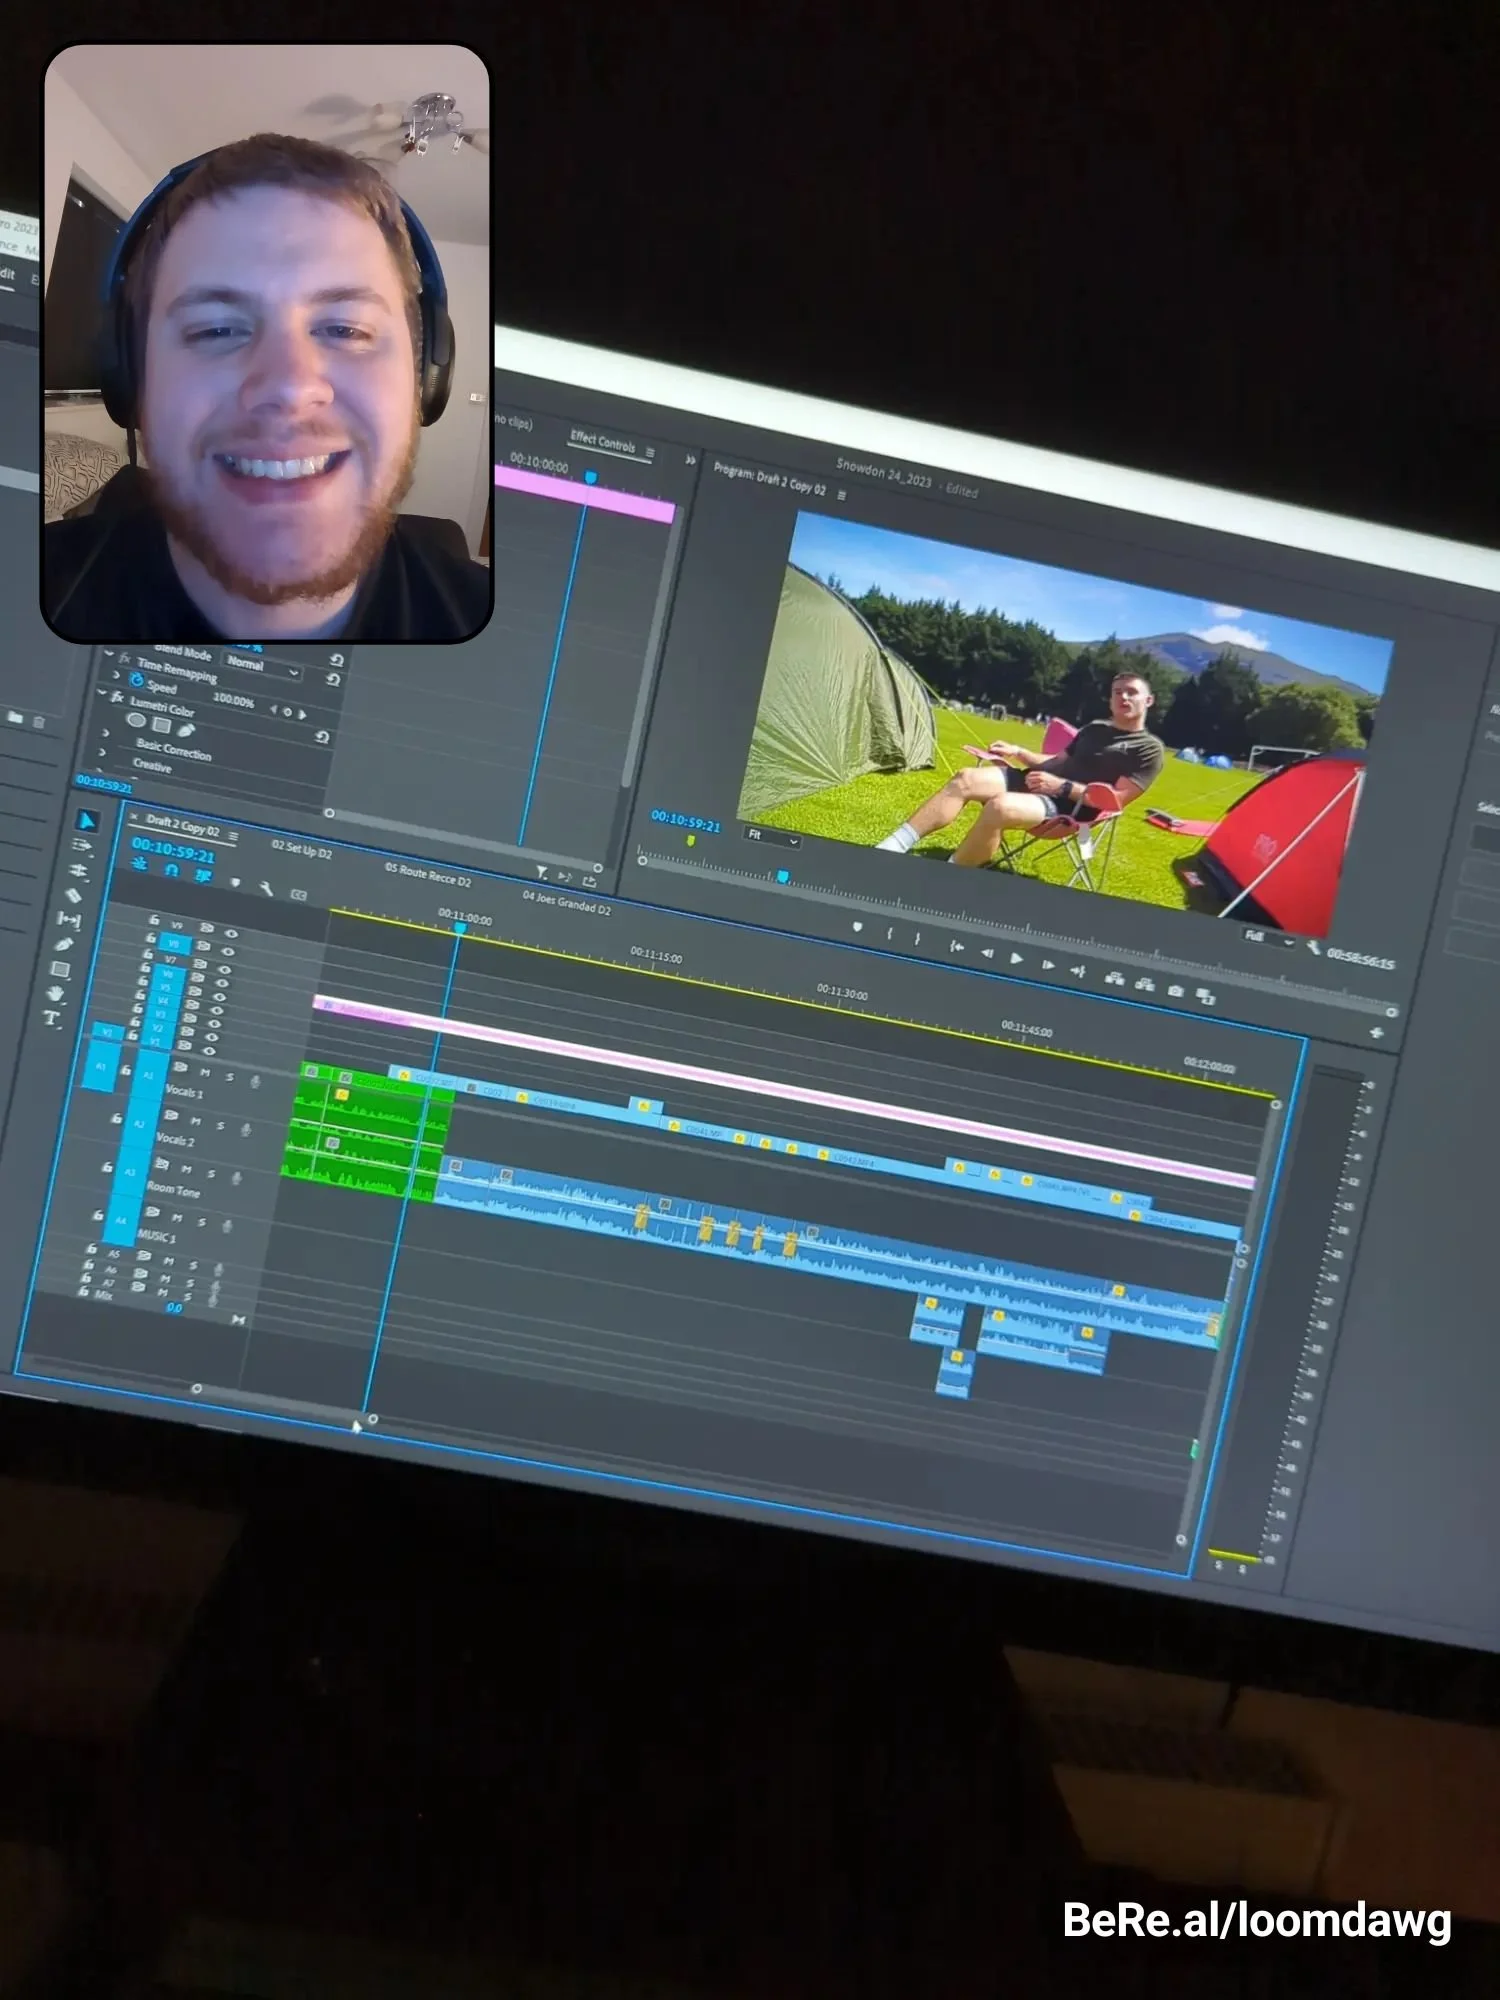Toggle Speed stopwatch animation
Image resolution: width=1500 pixels, height=2000 pixels.
(137, 680)
